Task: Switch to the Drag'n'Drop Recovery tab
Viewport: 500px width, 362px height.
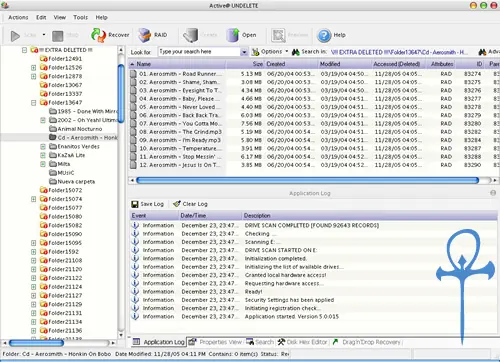Action: coord(367,342)
